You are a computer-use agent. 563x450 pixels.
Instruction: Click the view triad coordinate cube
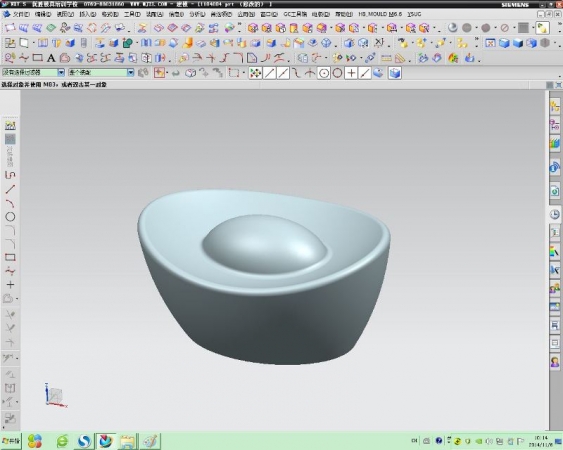click(55, 395)
